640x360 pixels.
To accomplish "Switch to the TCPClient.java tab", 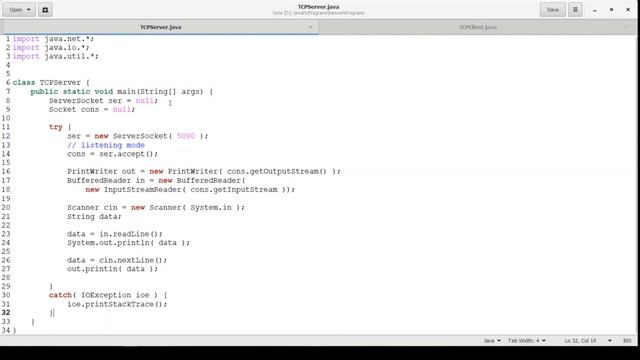I will click(x=478, y=27).
